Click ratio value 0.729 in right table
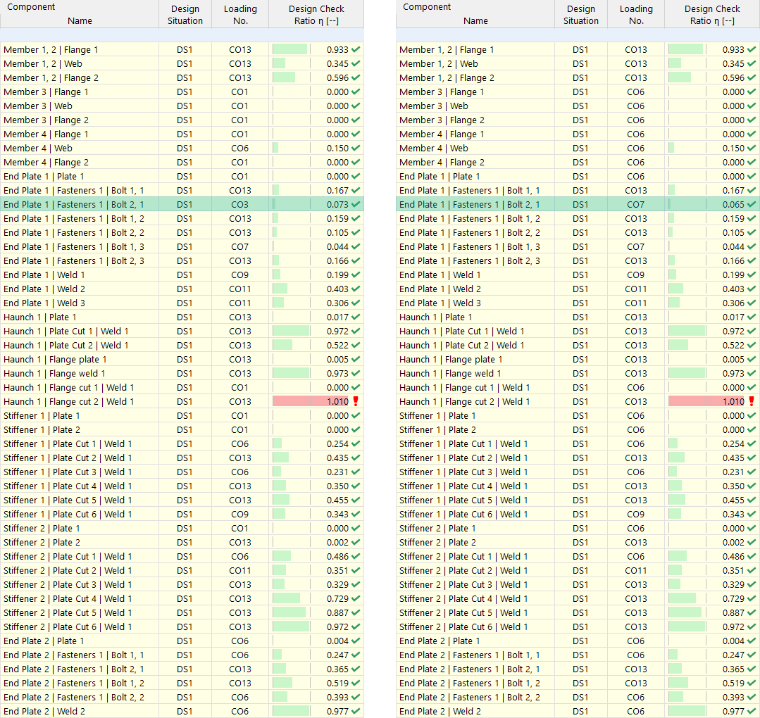Viewport: 760px width, 718px height. 733,599
